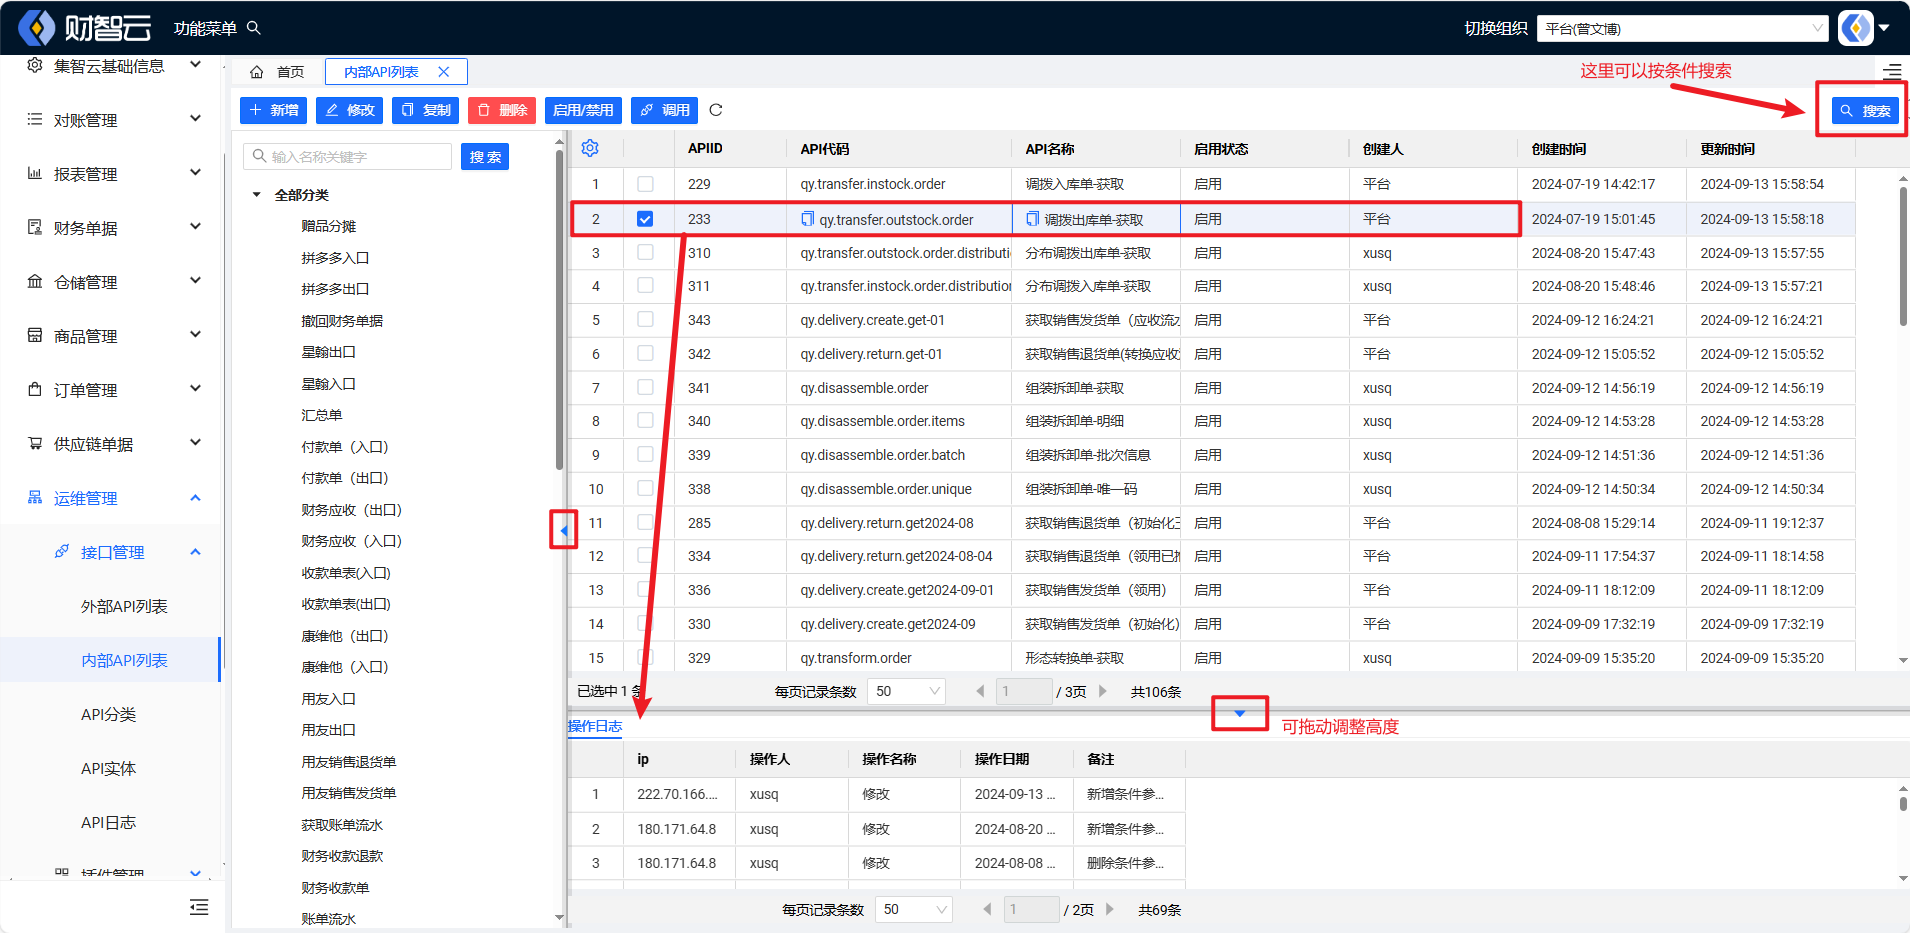The height and width of the screenshot is (933, 1910).
Task: Click the category keyword search input field
Action: pyautogui.click(x=350, y=157)
